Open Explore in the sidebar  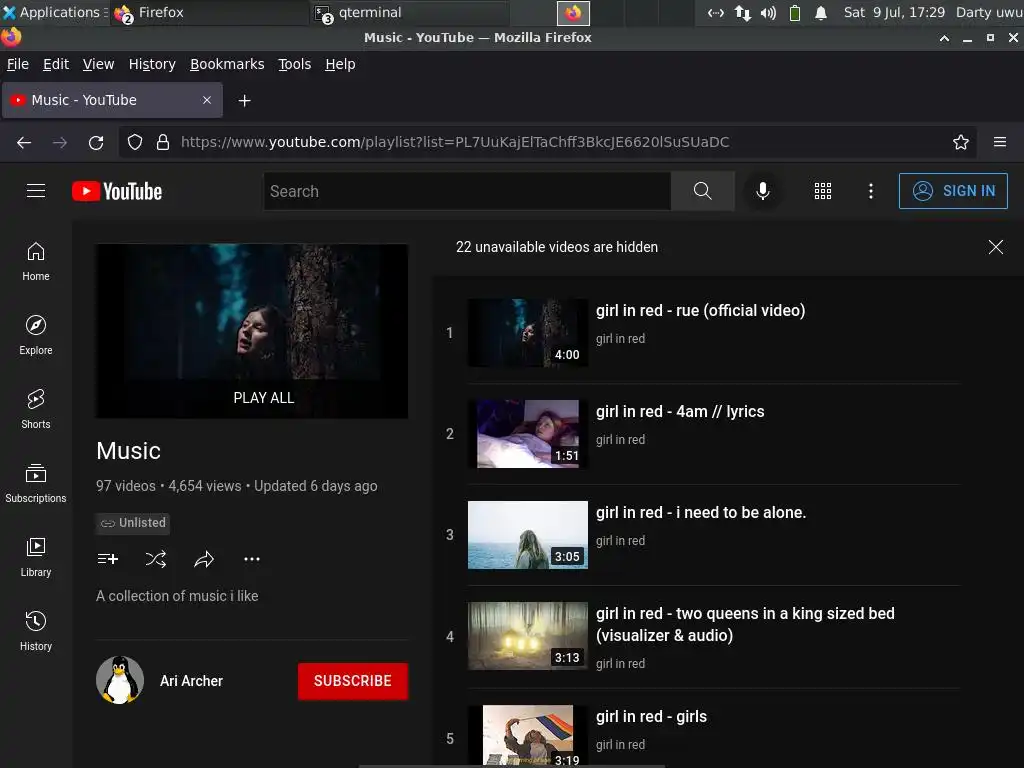click(36, 335)
